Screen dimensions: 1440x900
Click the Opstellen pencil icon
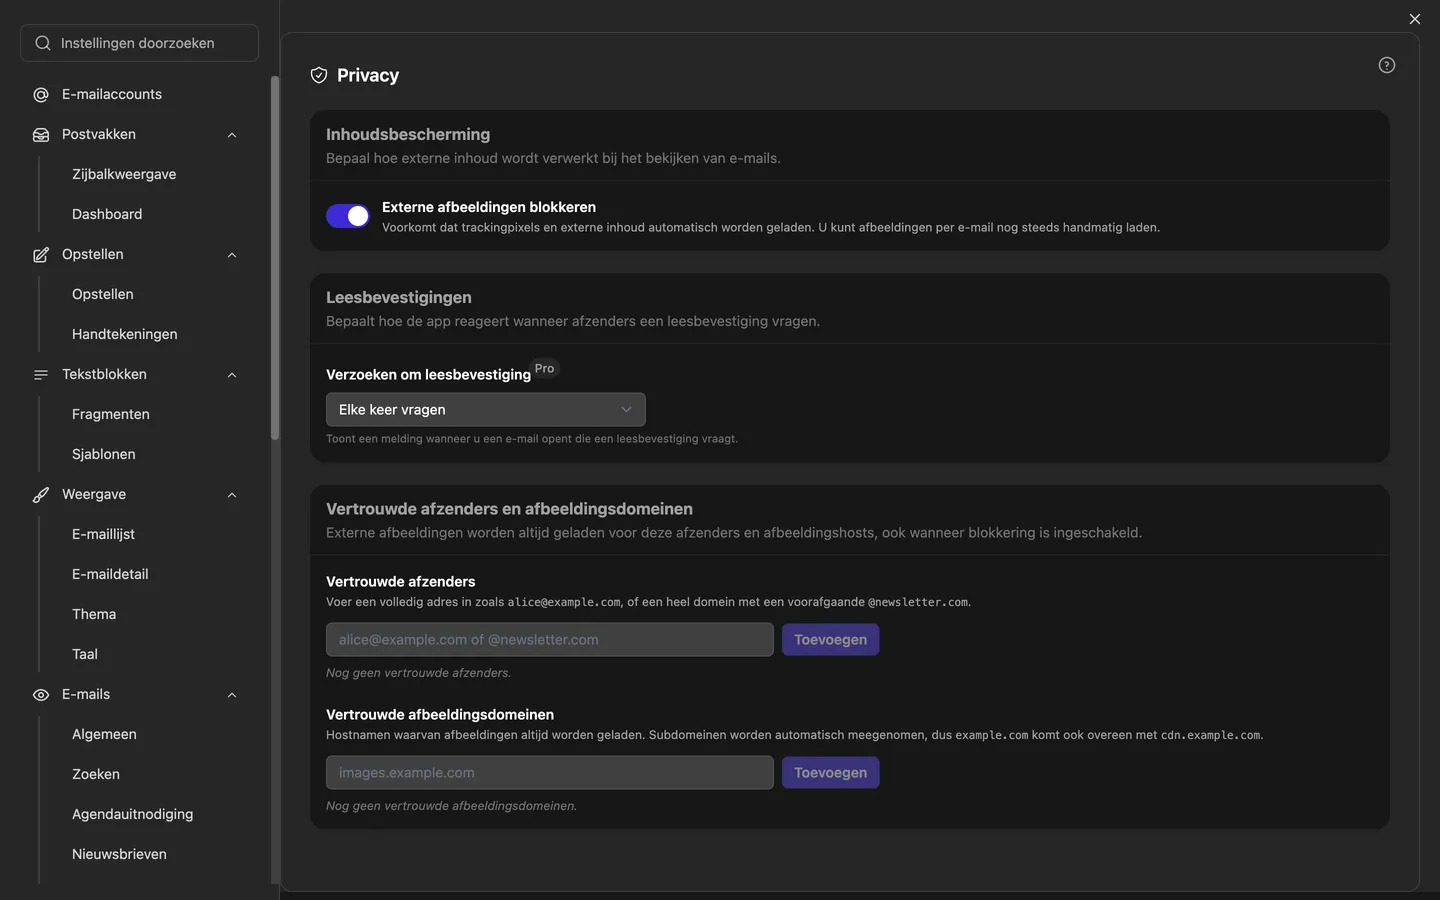coord(41,255)
